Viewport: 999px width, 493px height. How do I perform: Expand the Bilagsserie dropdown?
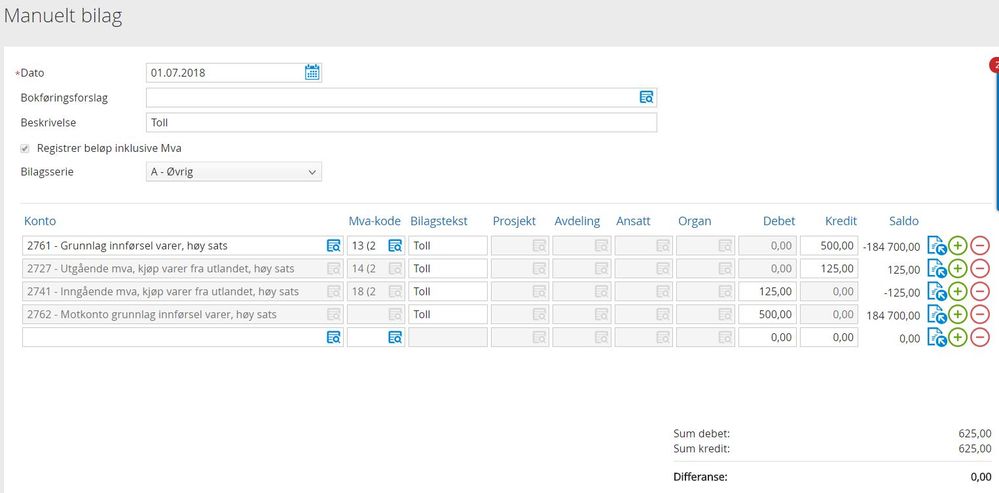234,172
